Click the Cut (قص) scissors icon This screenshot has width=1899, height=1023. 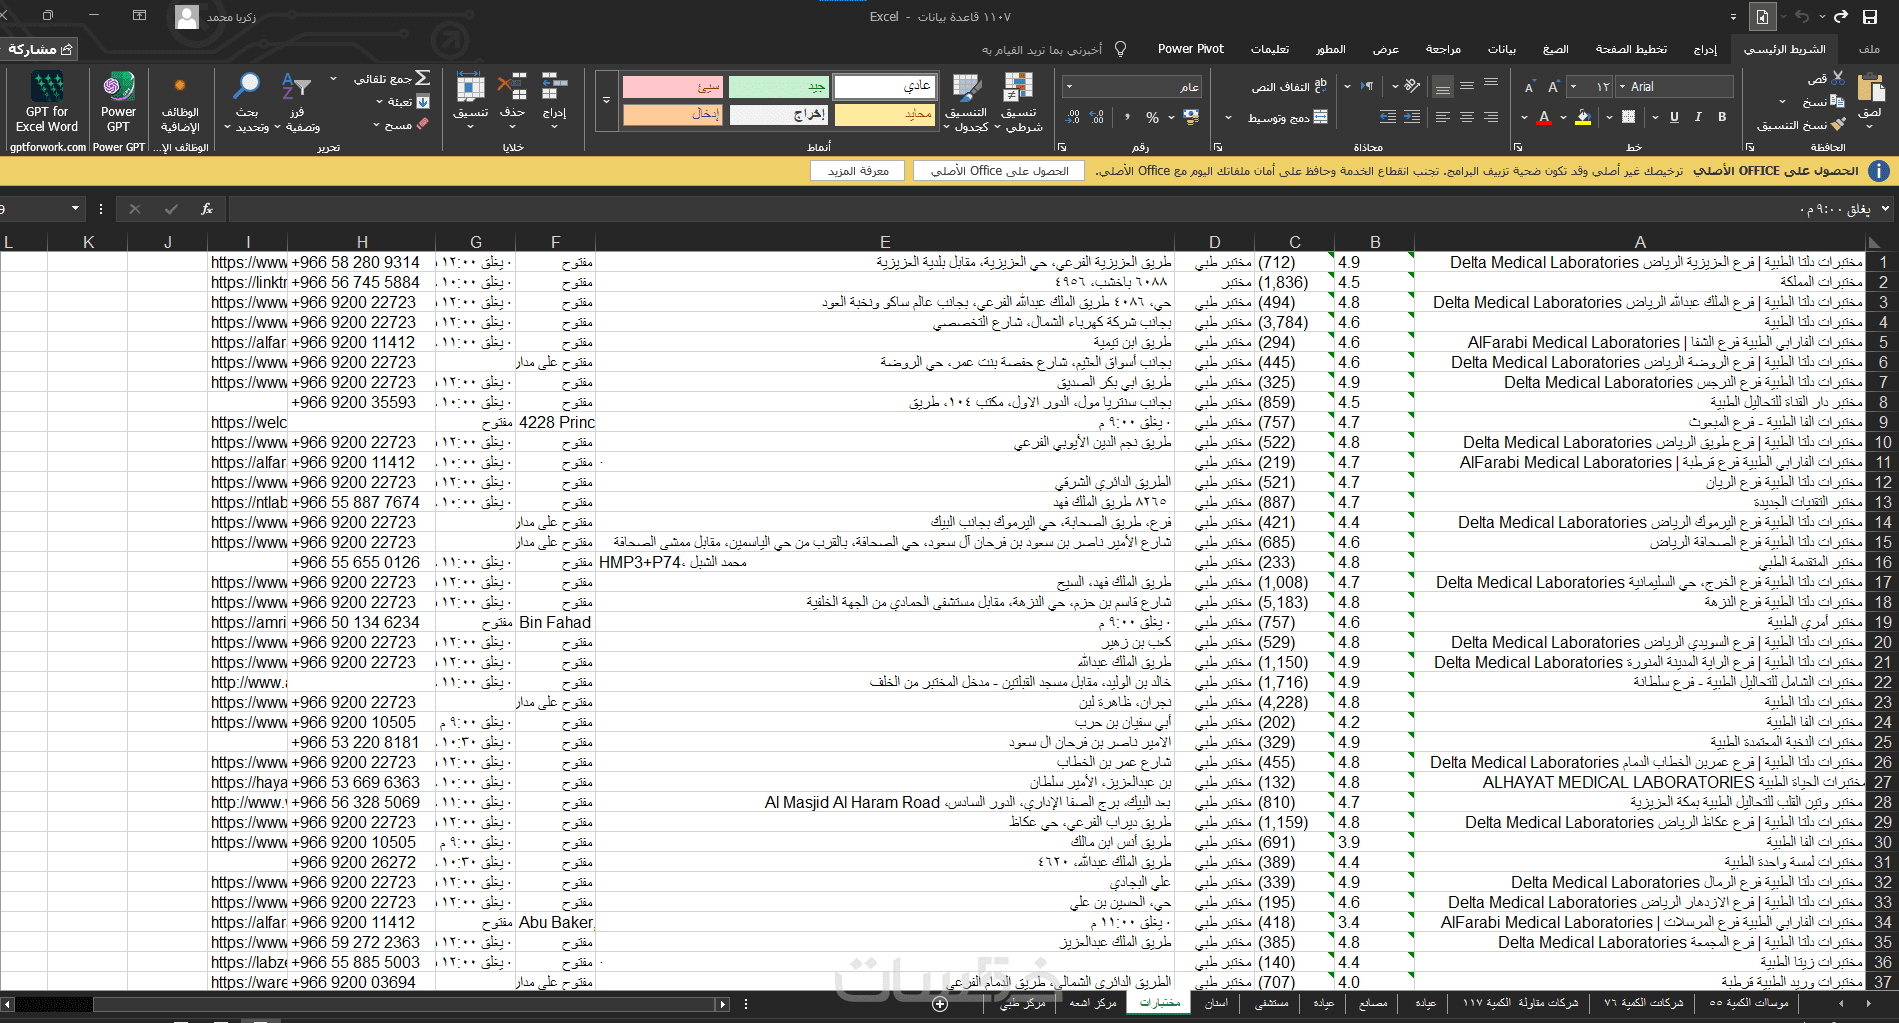[1838, 78]
